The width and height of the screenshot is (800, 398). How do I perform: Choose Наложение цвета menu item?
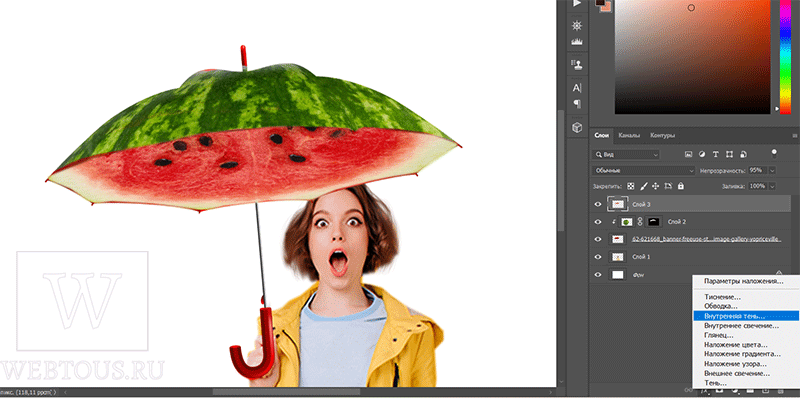(745, 345)
